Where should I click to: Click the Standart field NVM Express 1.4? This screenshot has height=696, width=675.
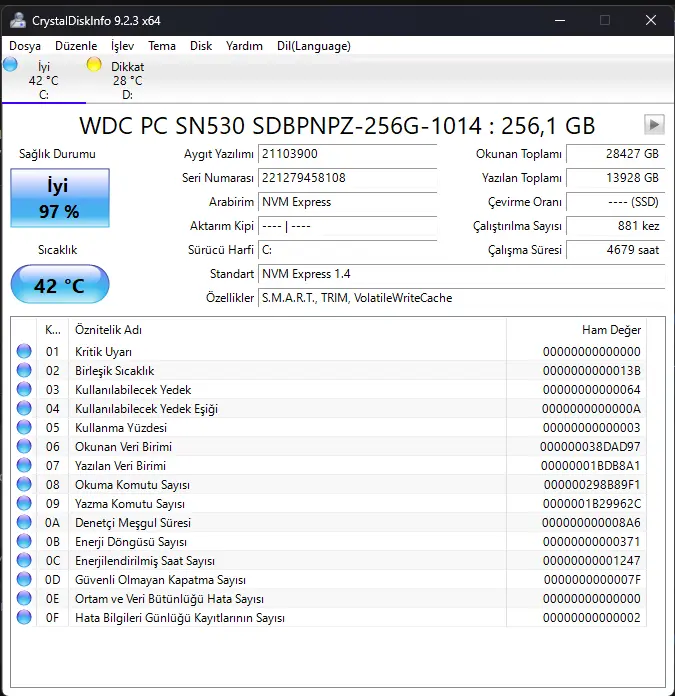click(x=462, y=274)
